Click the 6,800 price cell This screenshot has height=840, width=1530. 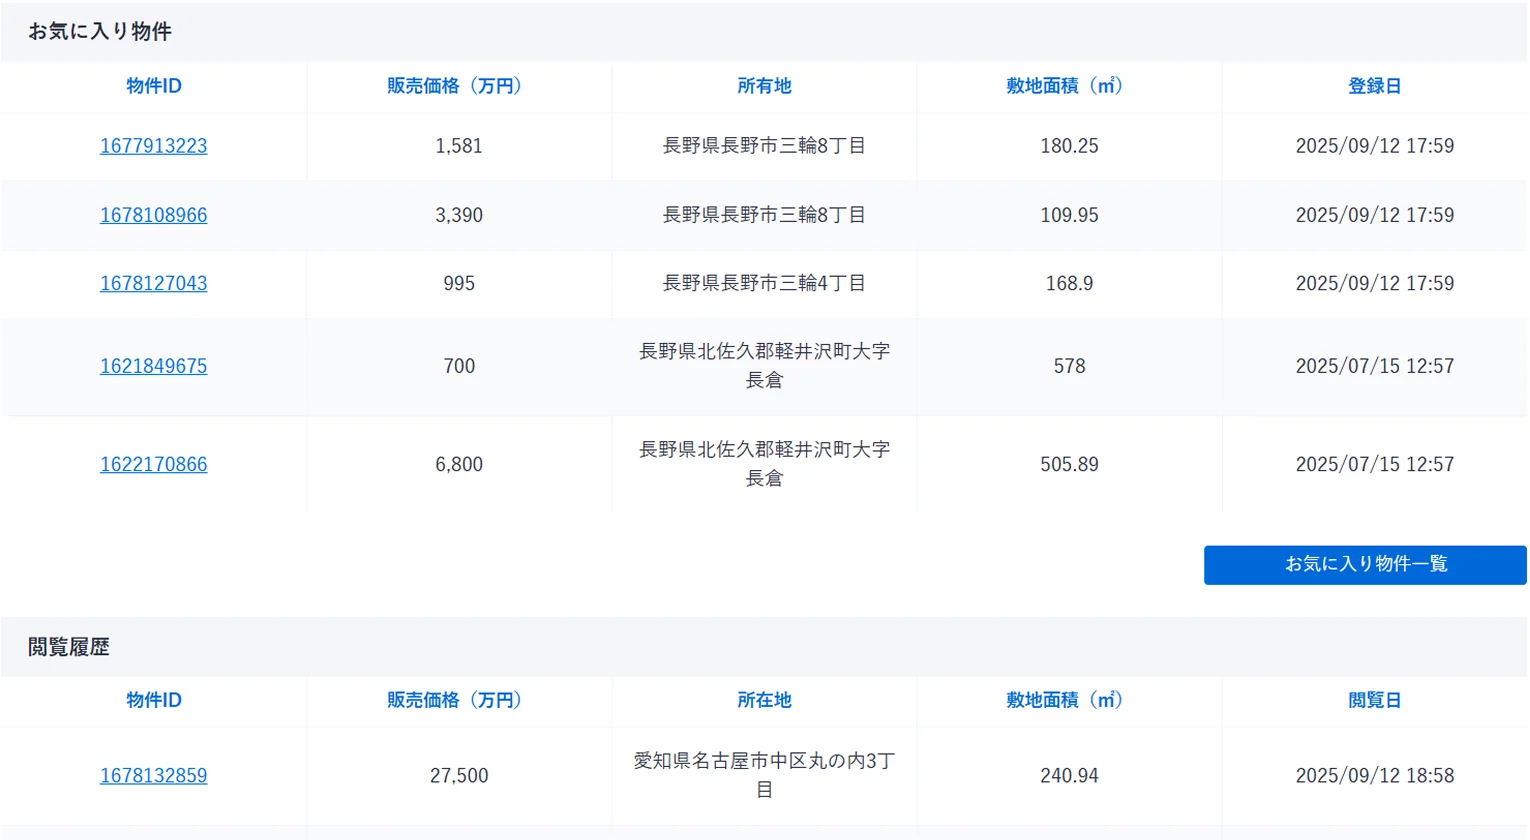pos(459,464)
